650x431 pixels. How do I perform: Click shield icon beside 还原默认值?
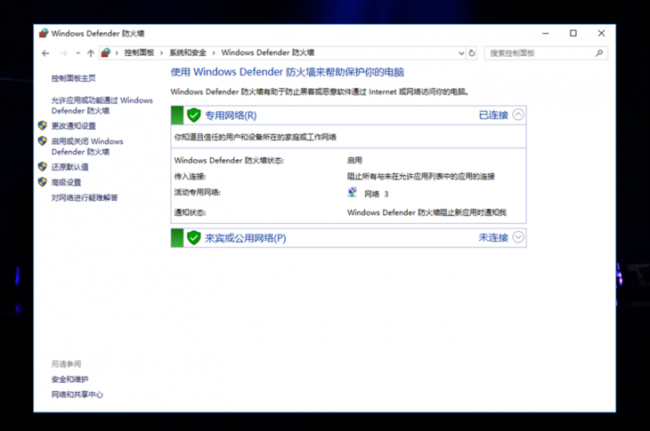42,166
